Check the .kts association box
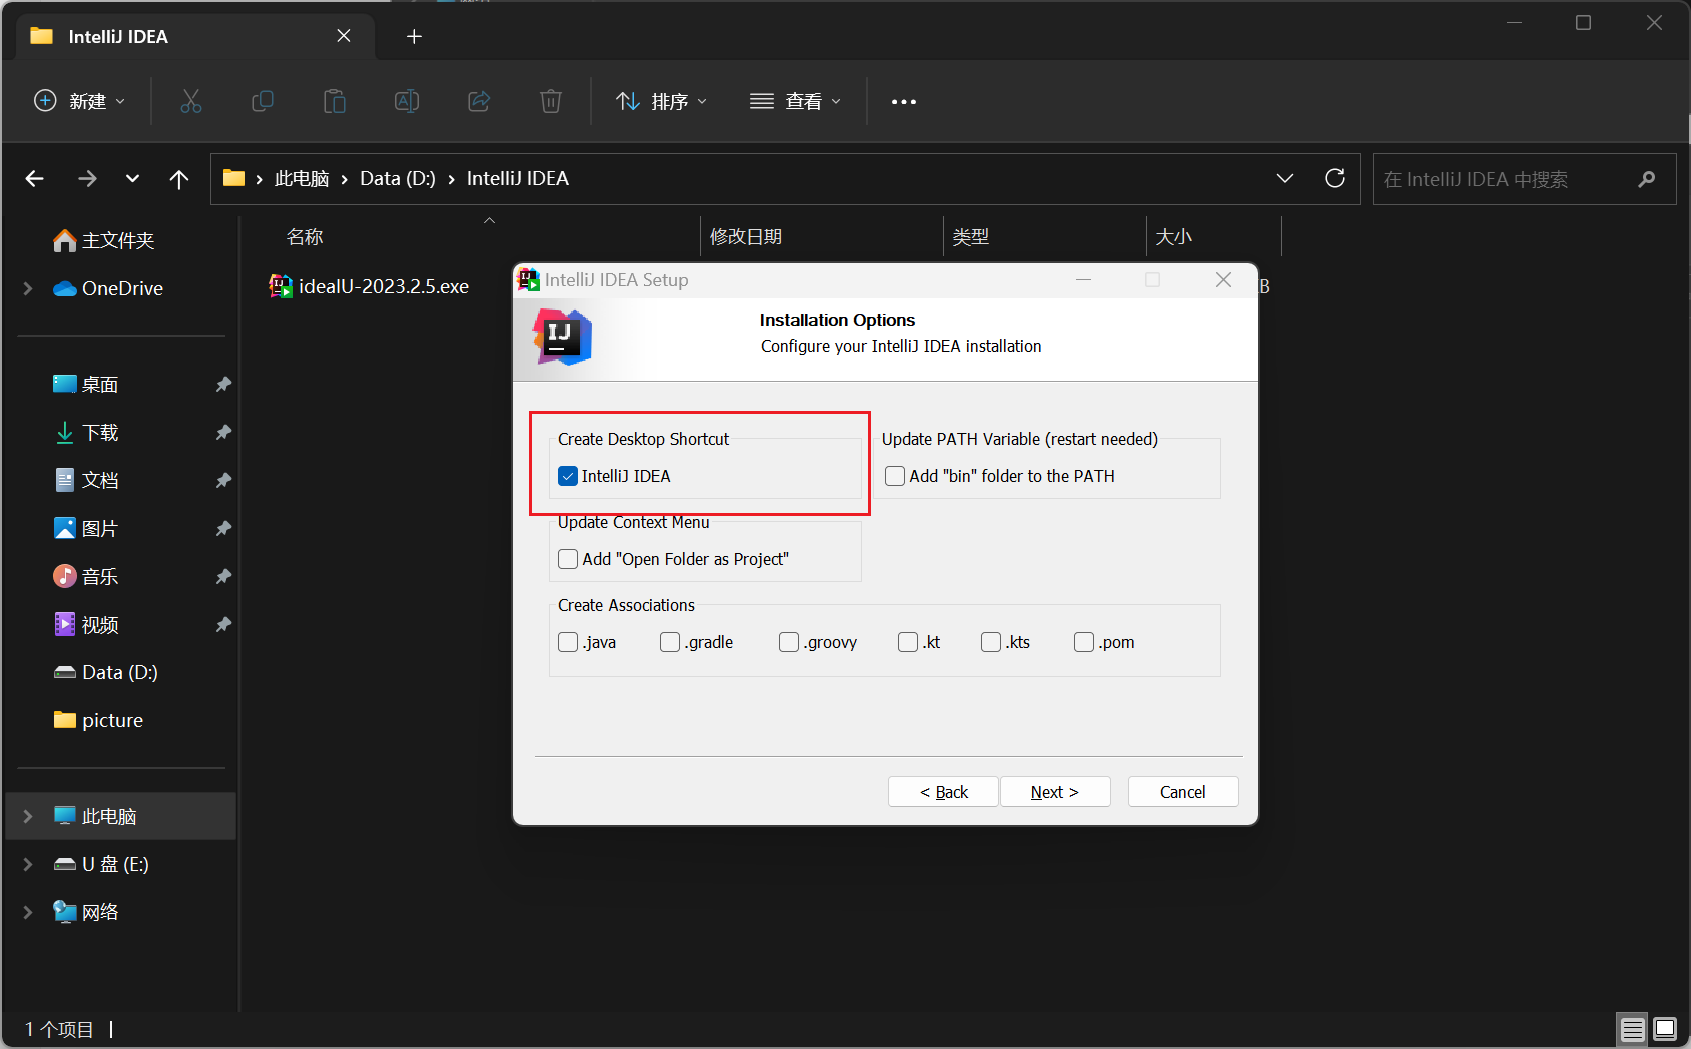 (x=991, y=642)
